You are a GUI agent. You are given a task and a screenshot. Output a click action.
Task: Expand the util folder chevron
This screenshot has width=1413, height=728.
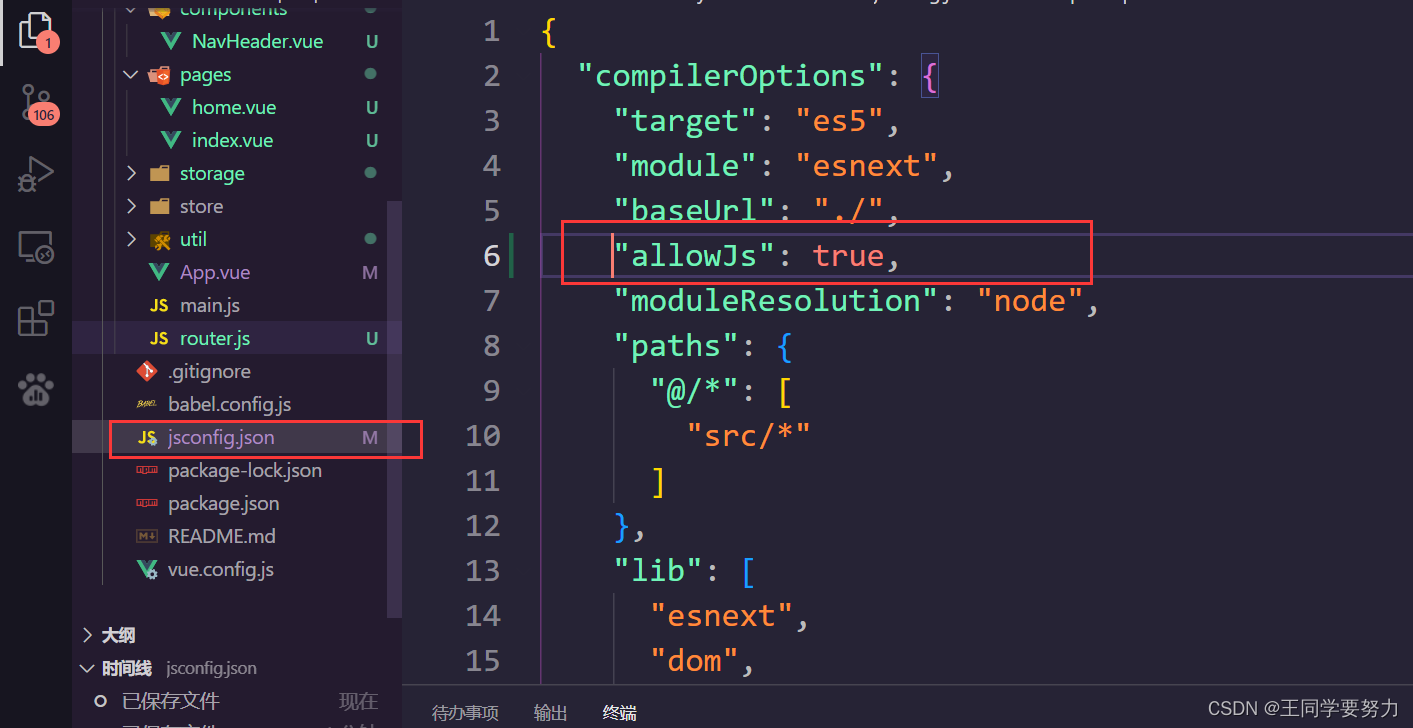tap(131, 240)
